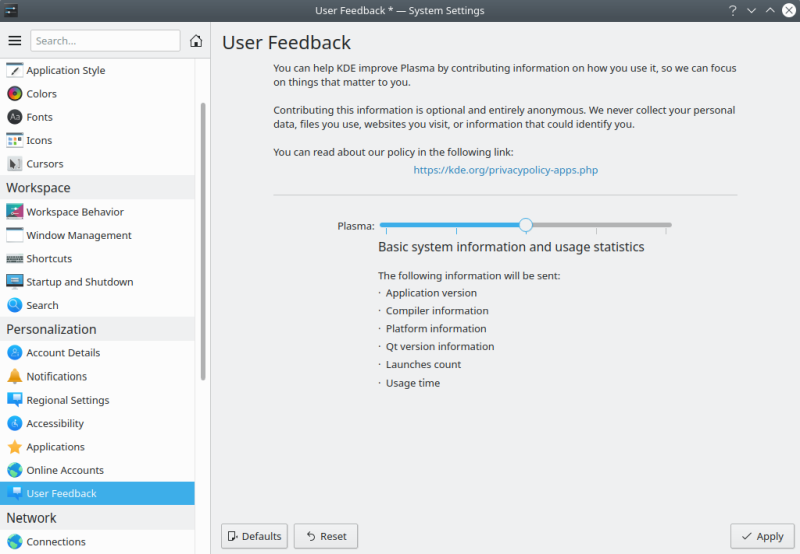Select Account Details label

(x=63, y=353)
